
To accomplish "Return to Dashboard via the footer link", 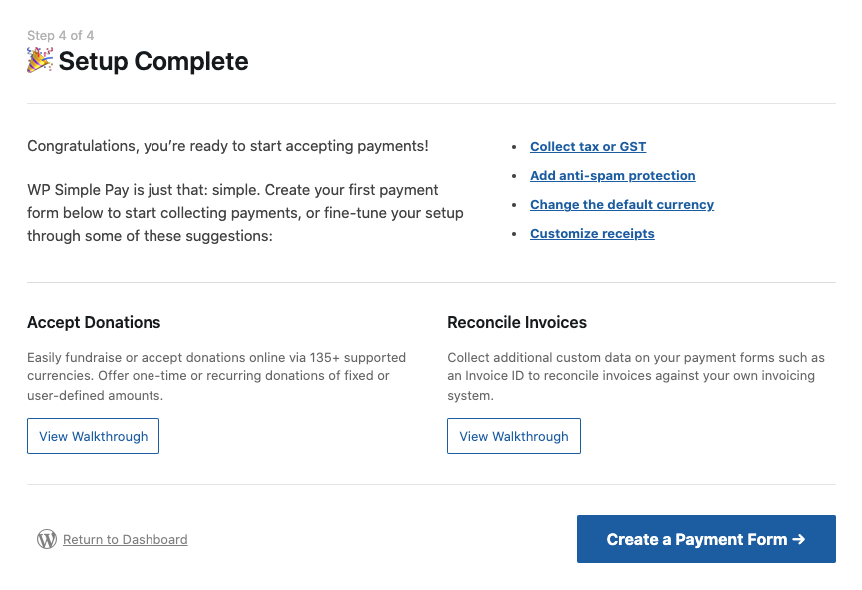I will 125,539.
